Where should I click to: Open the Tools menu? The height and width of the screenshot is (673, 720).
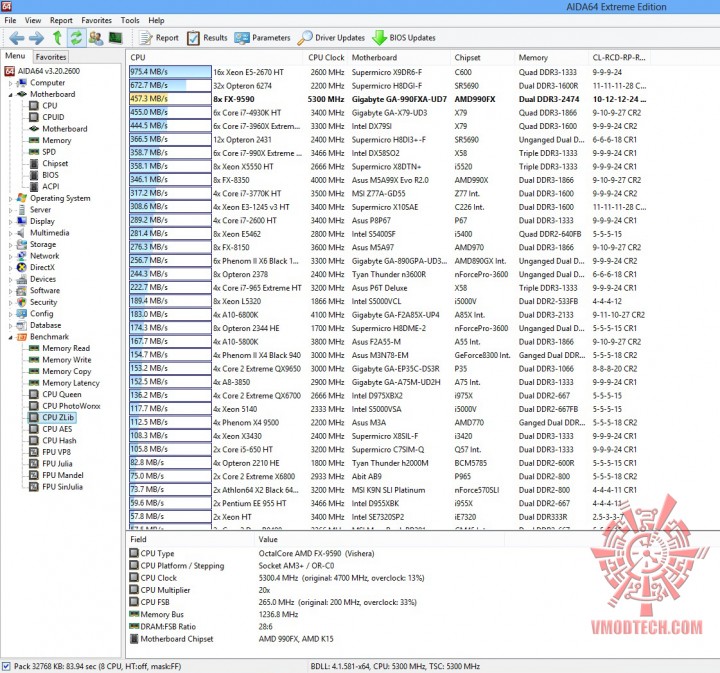click(x=130, y=20)
